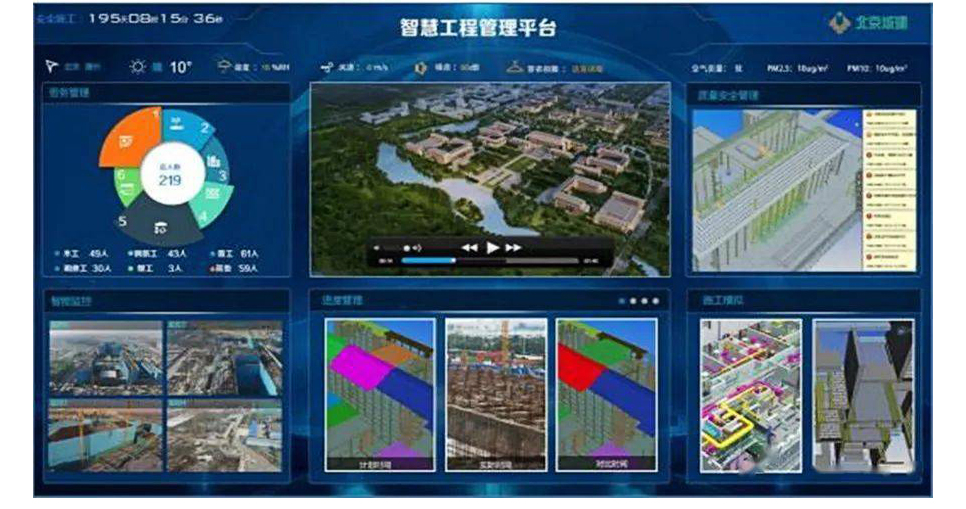Viewport: 966px width, 509px height.
Task: Click the location arrow icon in status bar
Action: coord(52,67)
